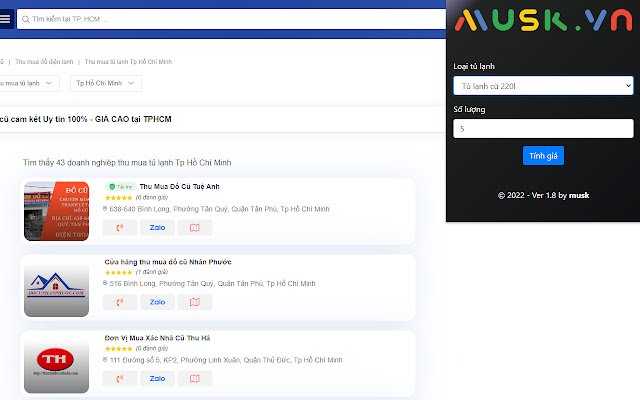This screenshot has height=400, width=640.
Task: Click 'Tìm thấy 43 doanh nghiệp' result count text
Action: pyautogui.click(x=127, y=162)
